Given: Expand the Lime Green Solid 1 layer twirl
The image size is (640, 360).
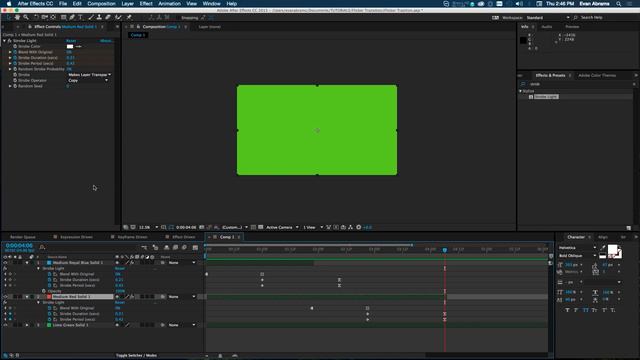Looking at the screenshot, I should point(27,325).
